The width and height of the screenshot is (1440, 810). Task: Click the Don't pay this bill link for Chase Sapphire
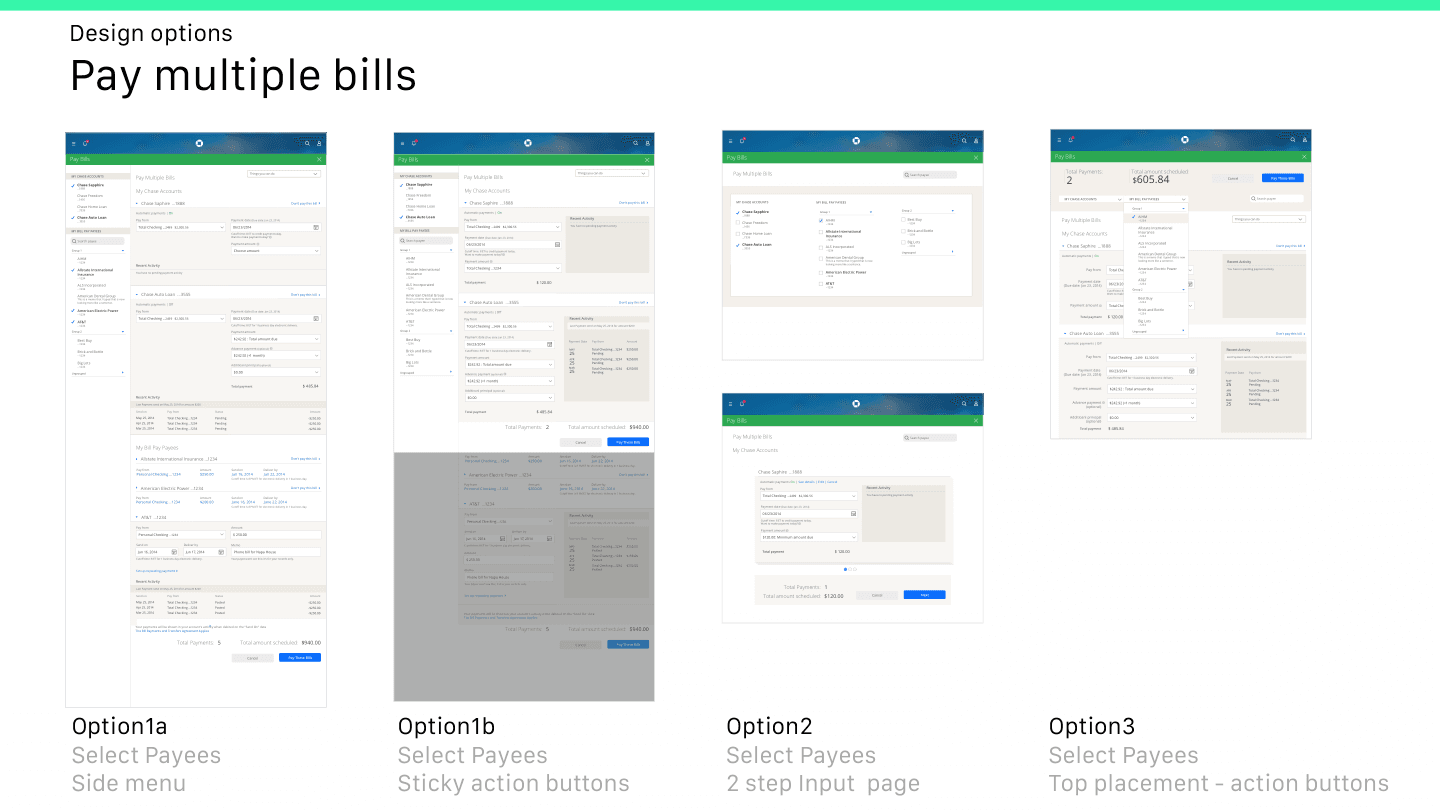(x=306, y=203)
